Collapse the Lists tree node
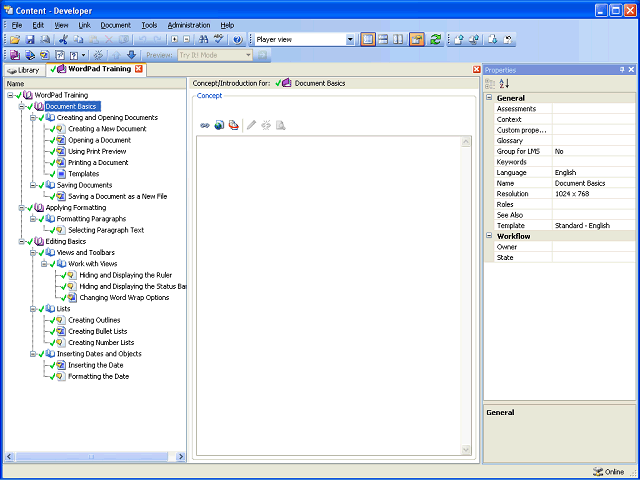 point(33,309)
